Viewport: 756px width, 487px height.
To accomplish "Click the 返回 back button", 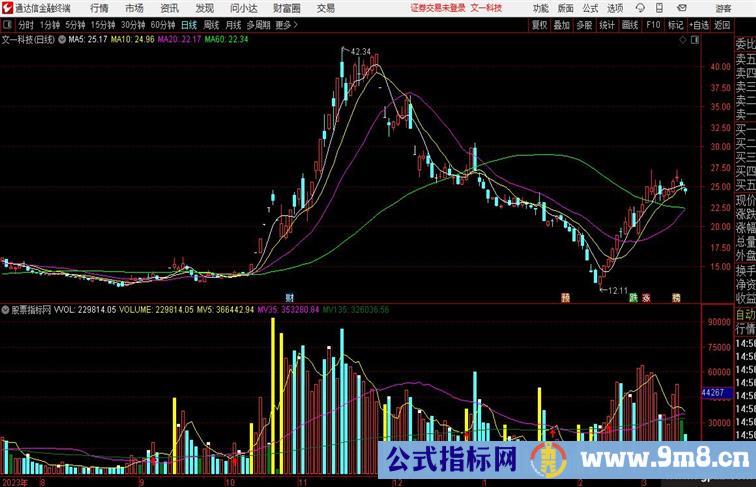I will pos(722,25).
